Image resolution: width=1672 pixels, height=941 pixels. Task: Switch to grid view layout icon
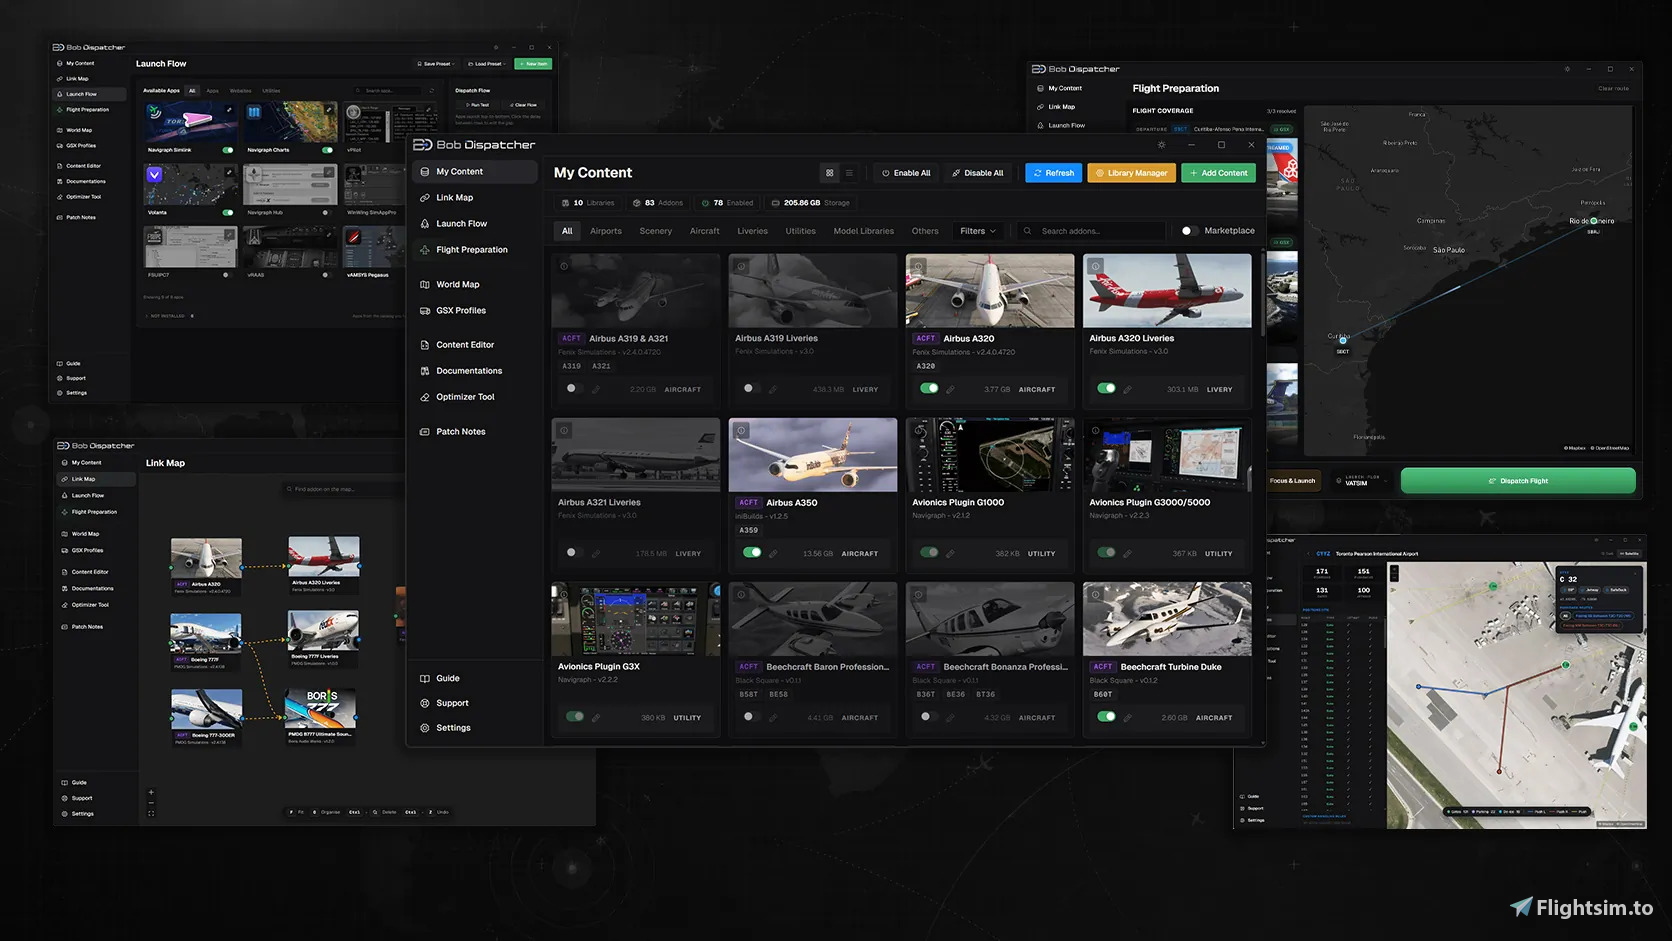point(829,173)
